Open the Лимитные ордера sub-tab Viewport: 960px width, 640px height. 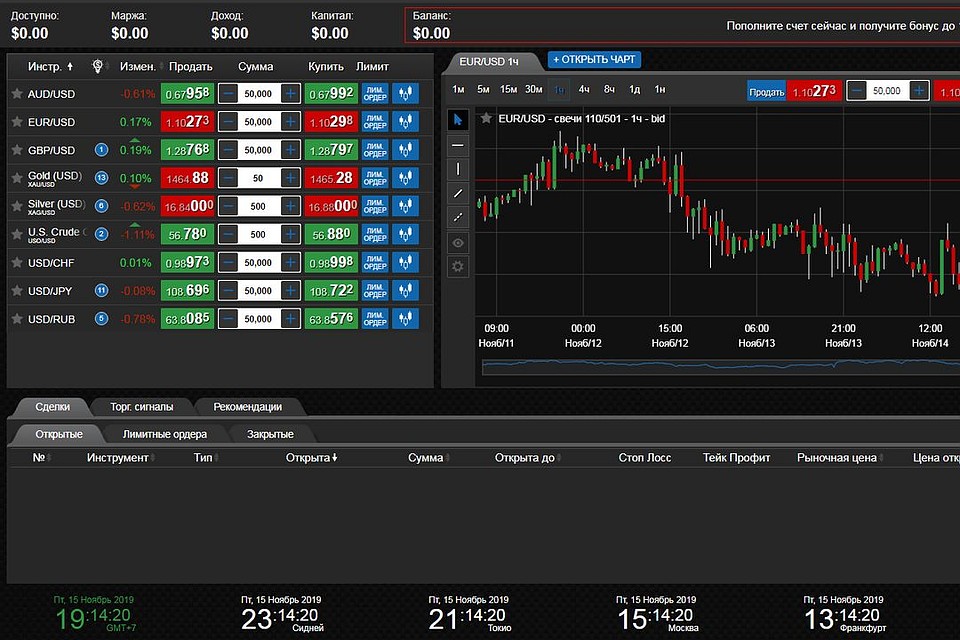165,434
